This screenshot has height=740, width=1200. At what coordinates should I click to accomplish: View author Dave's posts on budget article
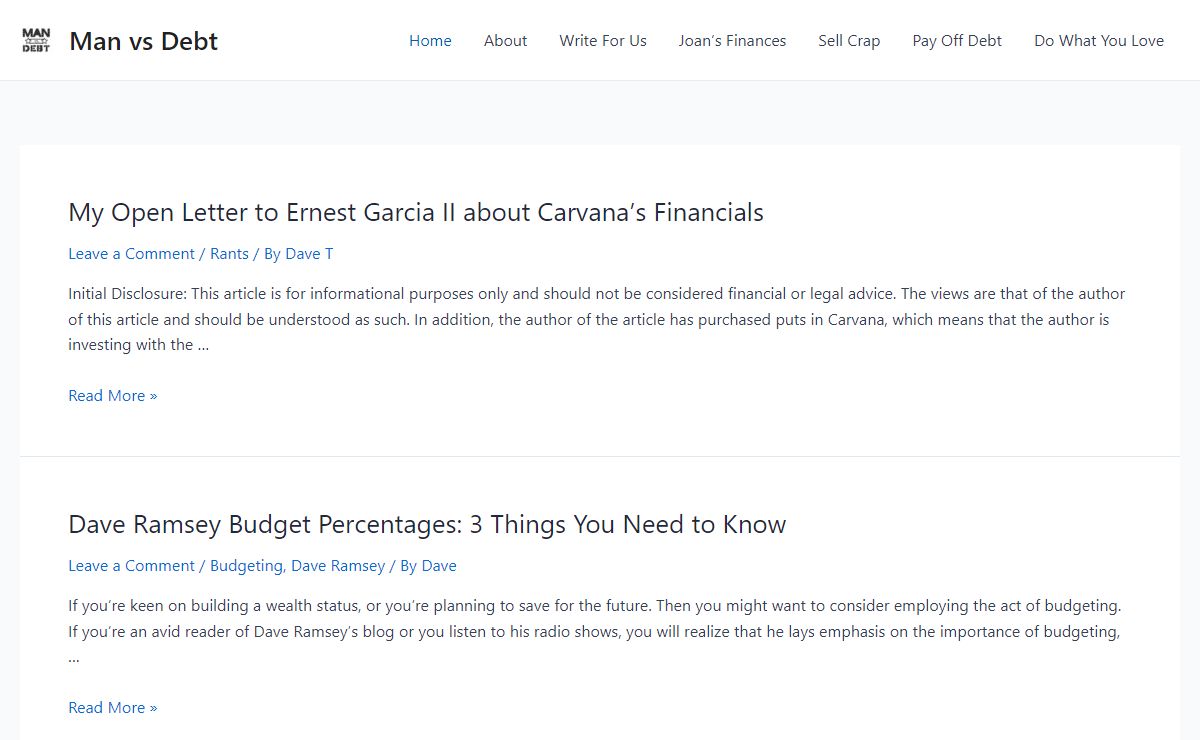pyautogui.click(x=439, y=566)
